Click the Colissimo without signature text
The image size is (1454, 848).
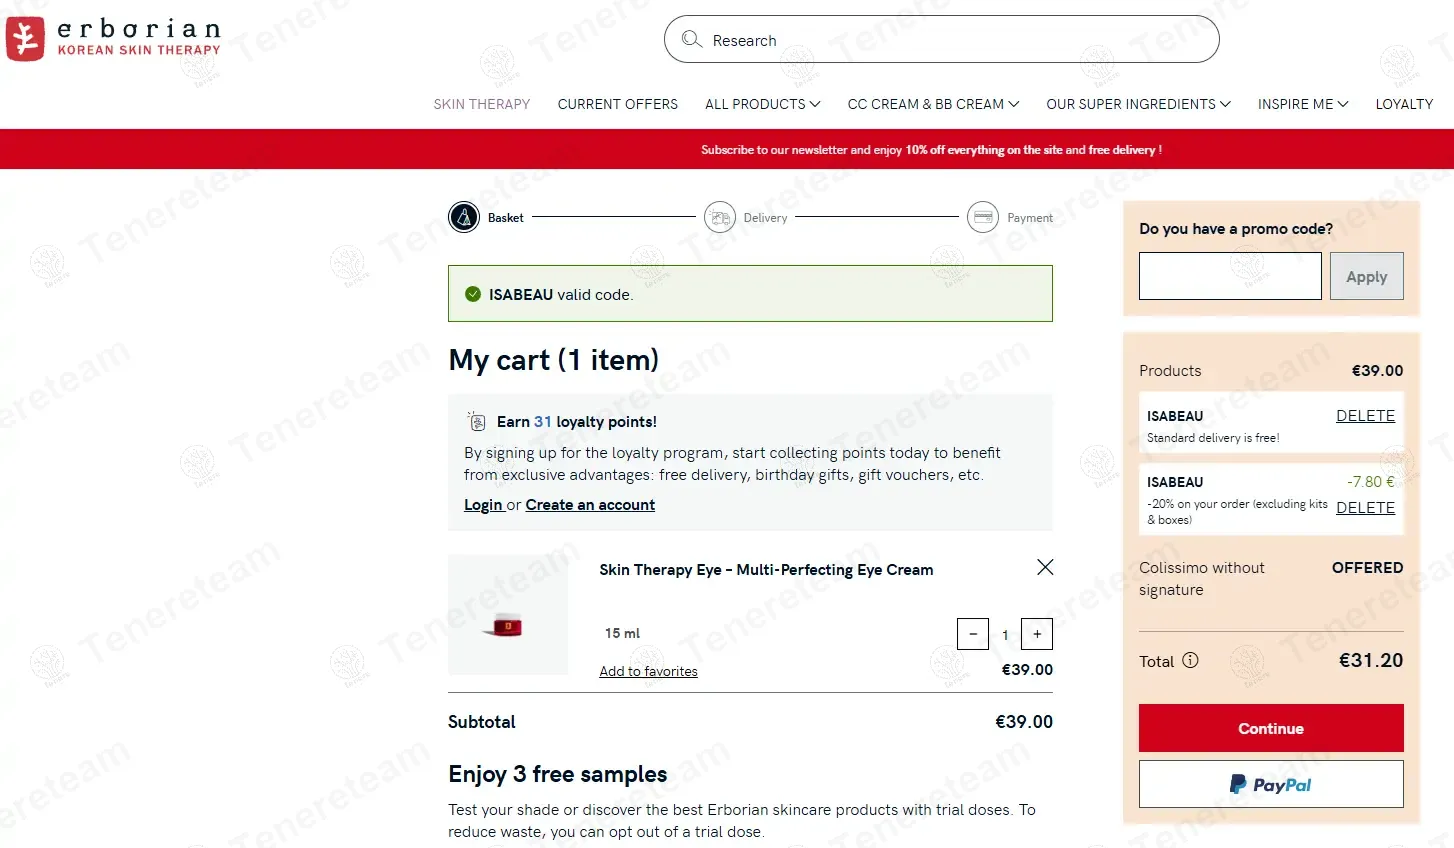pos(1202,579)
